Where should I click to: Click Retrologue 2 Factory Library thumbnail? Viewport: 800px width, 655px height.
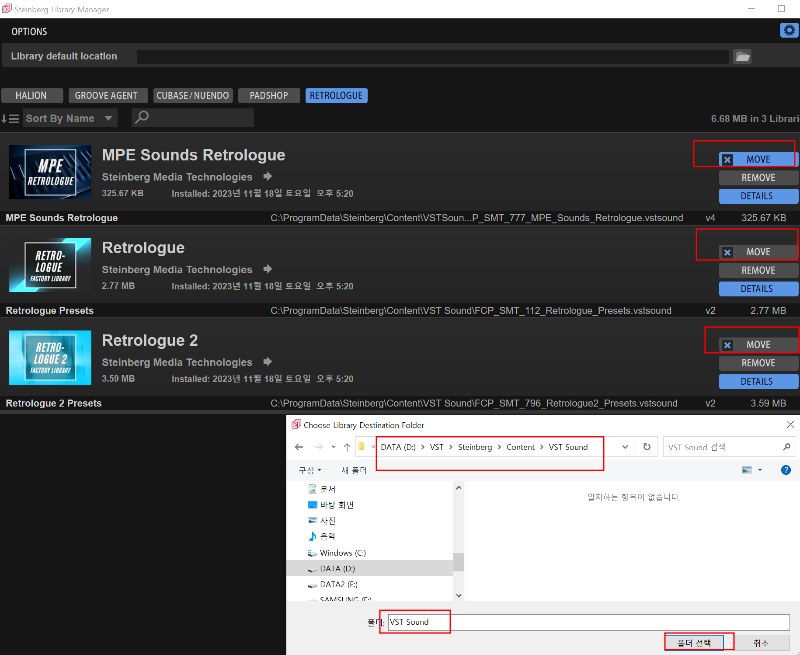coord(50,357)
